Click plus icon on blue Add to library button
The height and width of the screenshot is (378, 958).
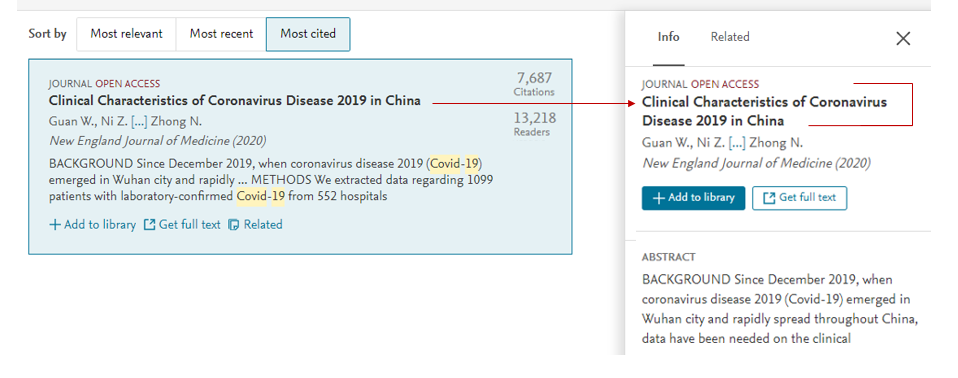coord(659,198)
